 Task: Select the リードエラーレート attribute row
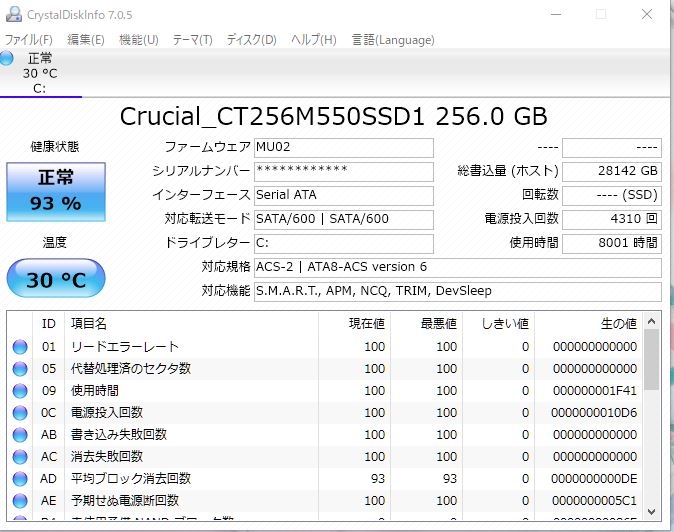pos(325,347)
